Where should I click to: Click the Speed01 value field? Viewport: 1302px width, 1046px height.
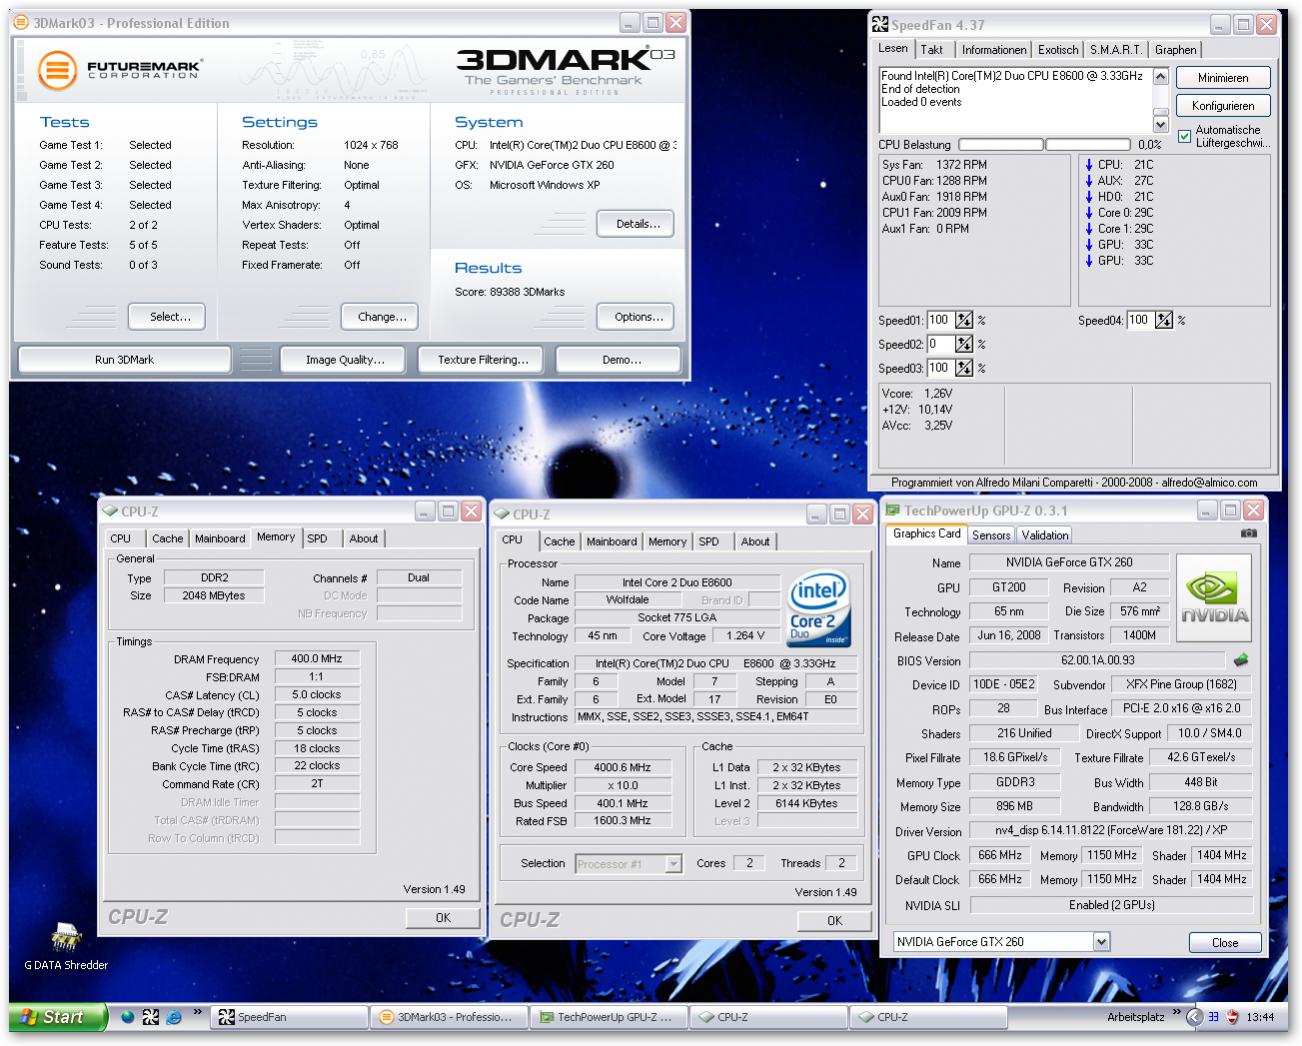940,320
